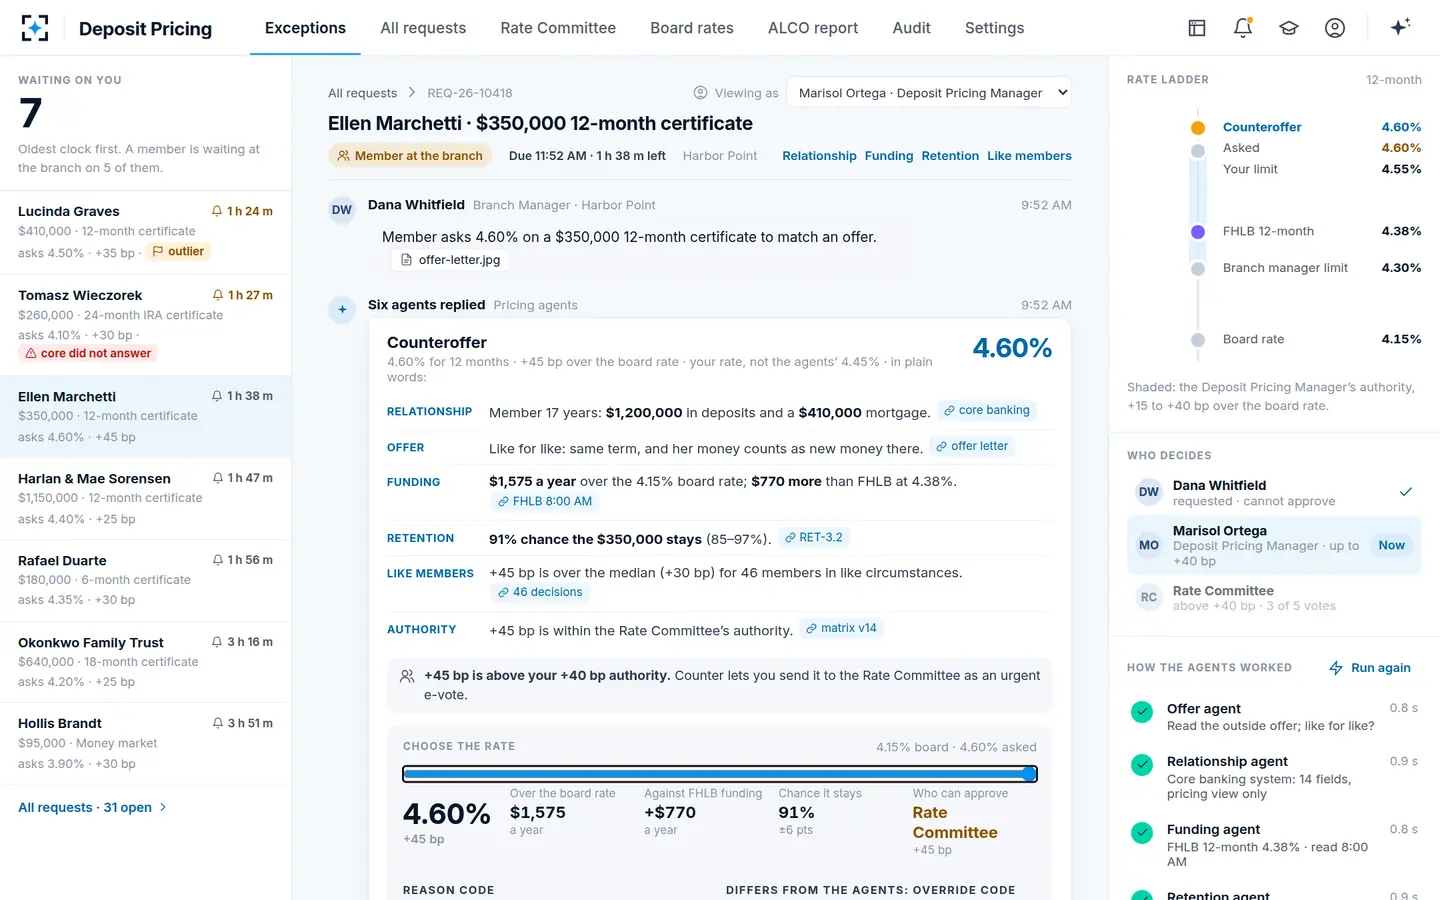
Task: Open the offer-letter.jpg attachment
Action: tap(450, 260)
